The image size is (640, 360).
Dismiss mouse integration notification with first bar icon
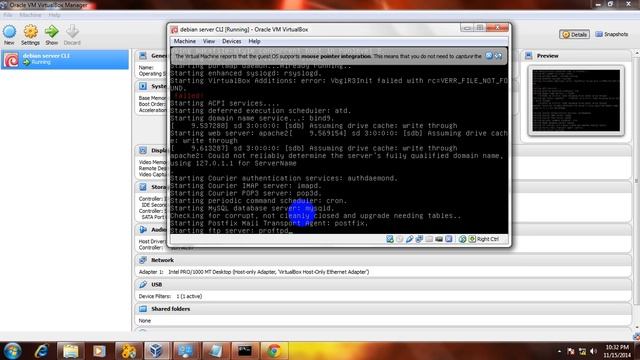point(489,56)
